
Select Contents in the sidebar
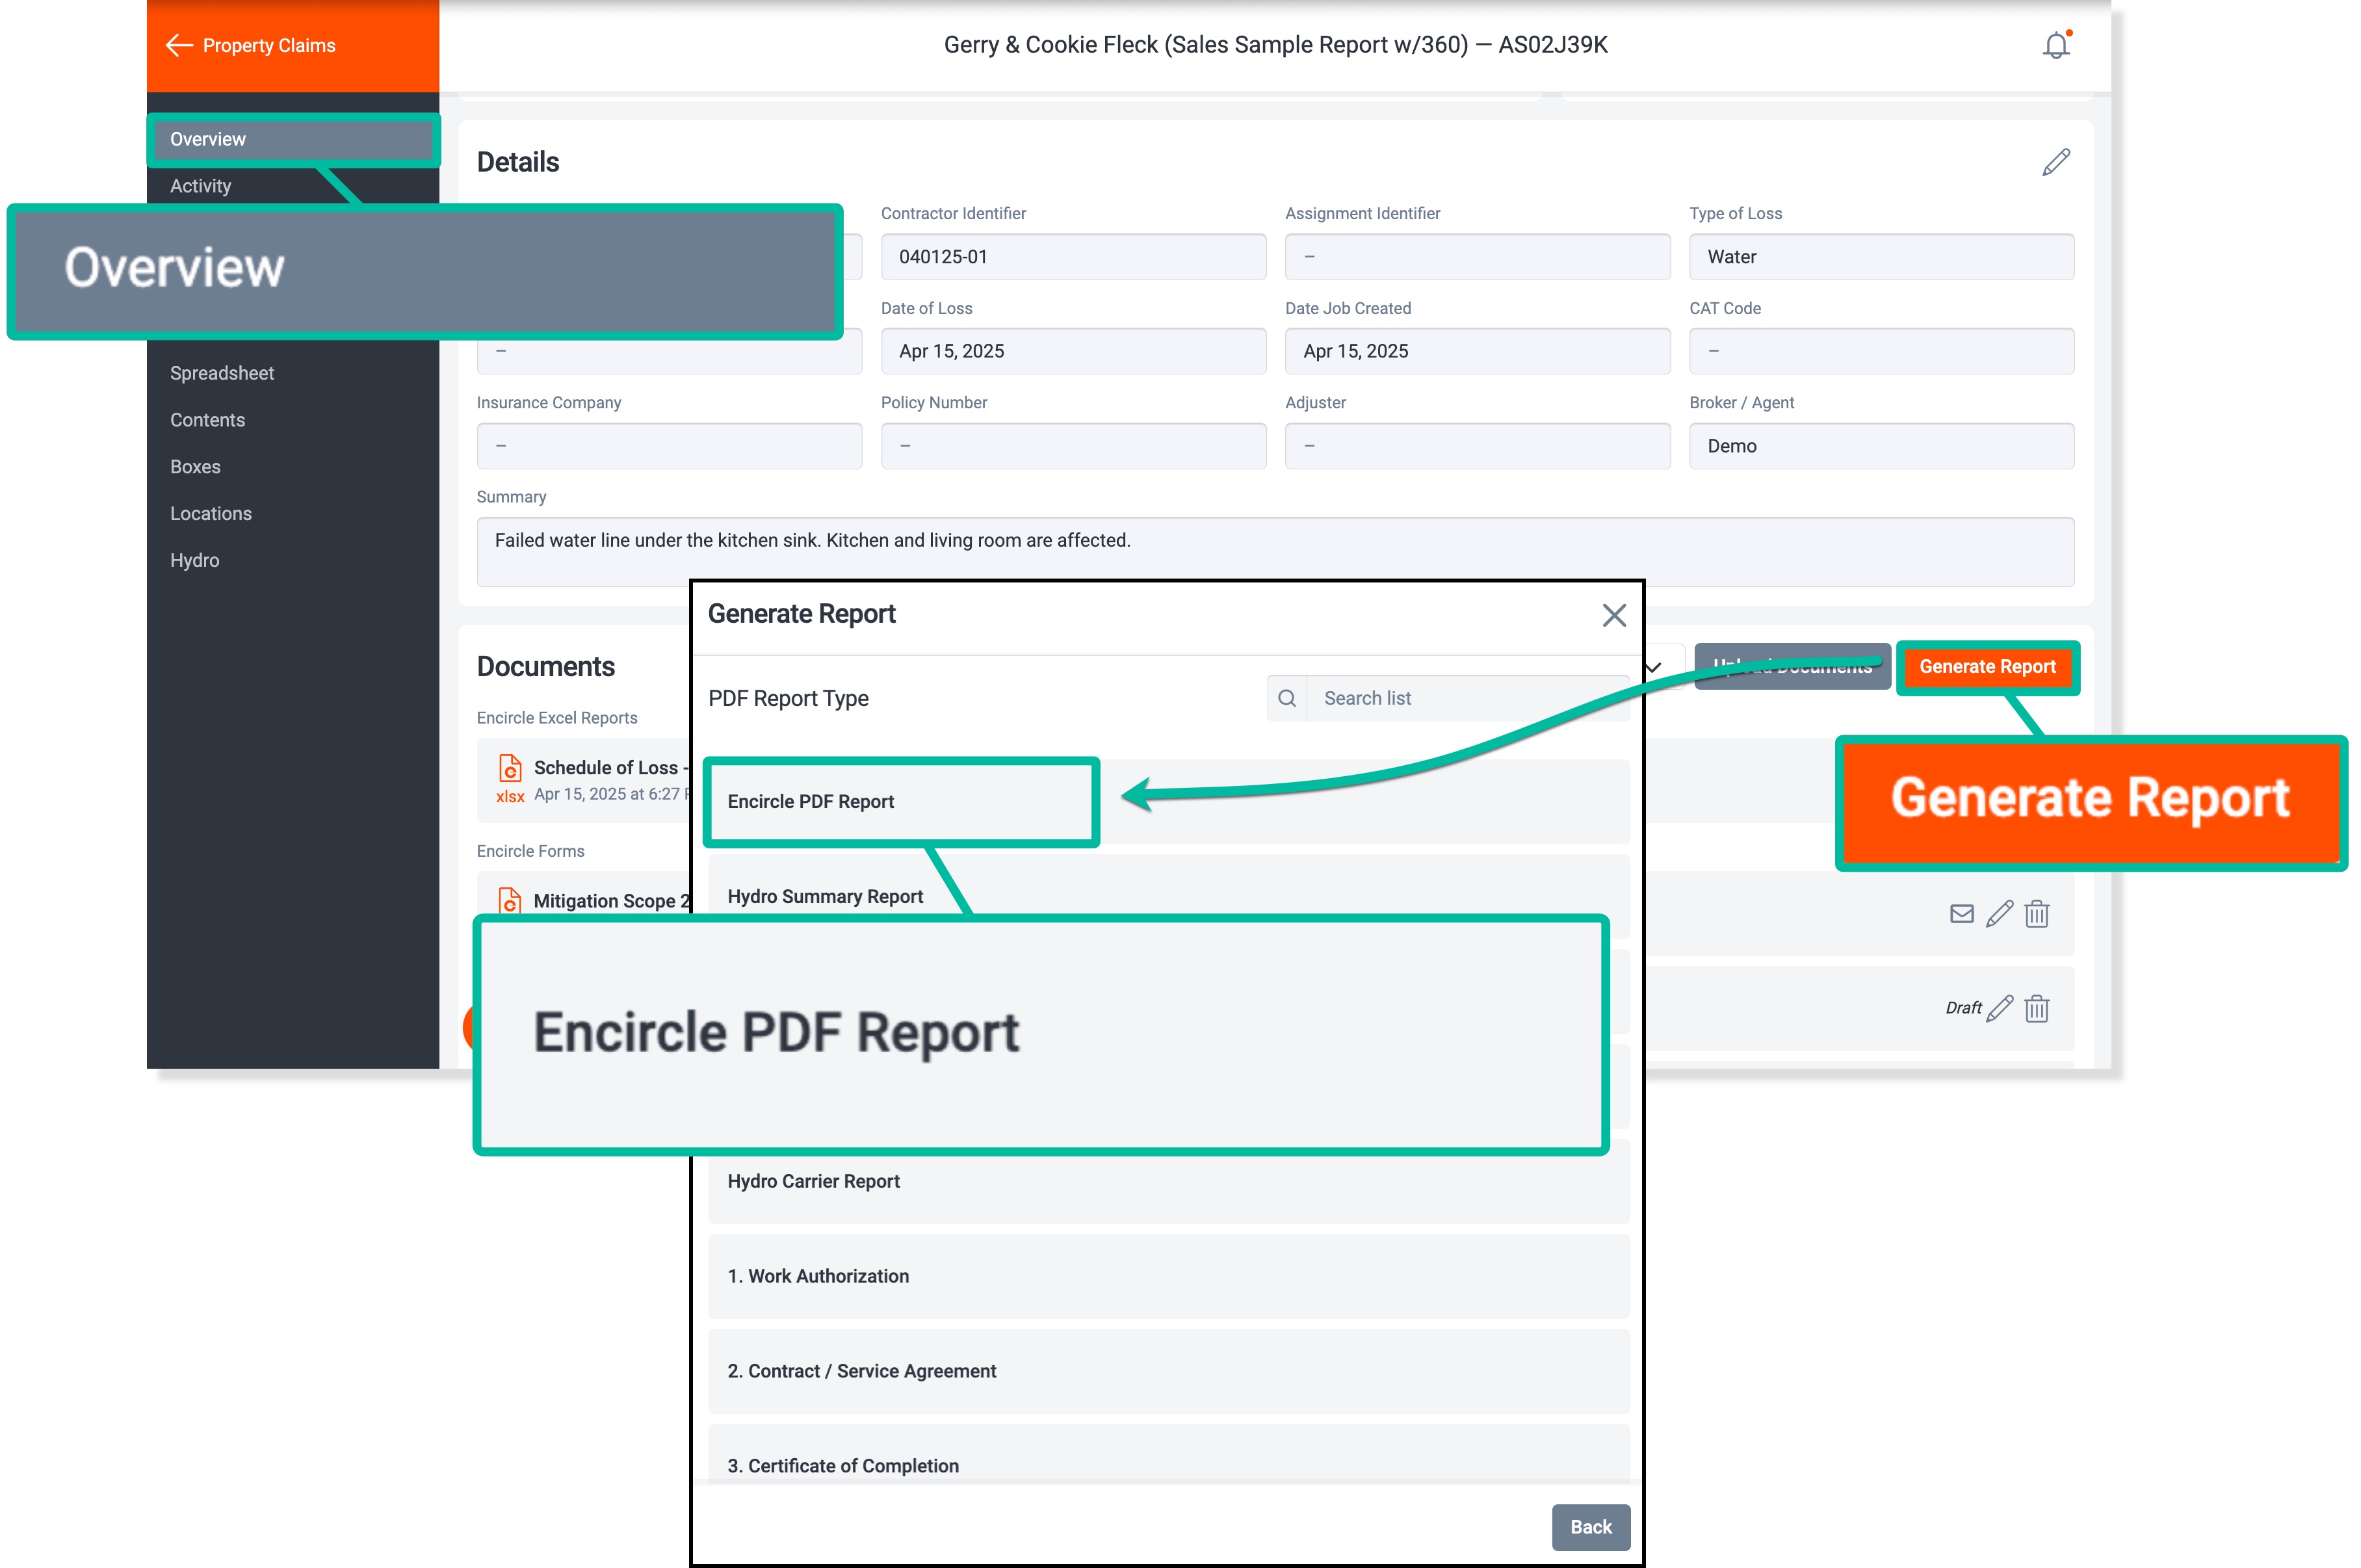tap(207, 420)
